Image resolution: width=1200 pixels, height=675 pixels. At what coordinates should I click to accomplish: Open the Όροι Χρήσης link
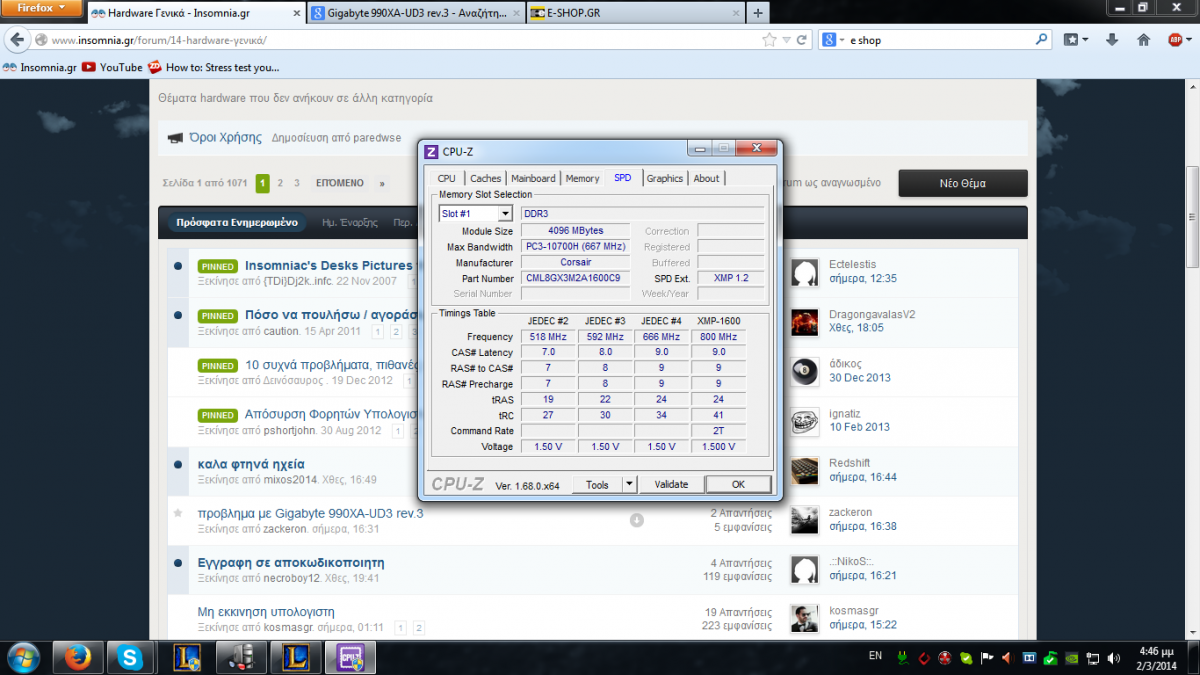[226, 138]
